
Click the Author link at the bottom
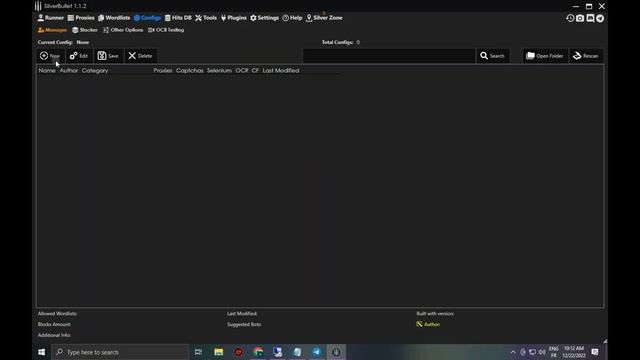(432, 324)
